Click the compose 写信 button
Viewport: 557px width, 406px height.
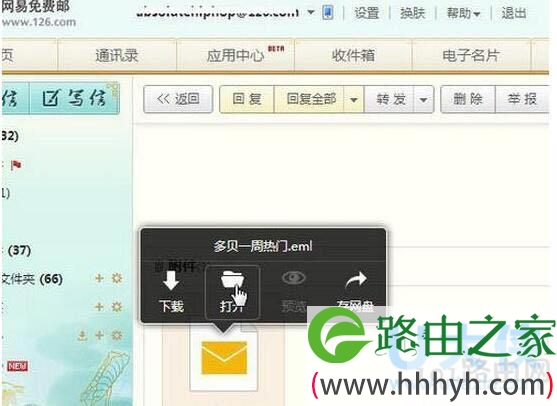click(x=75, y=98)
